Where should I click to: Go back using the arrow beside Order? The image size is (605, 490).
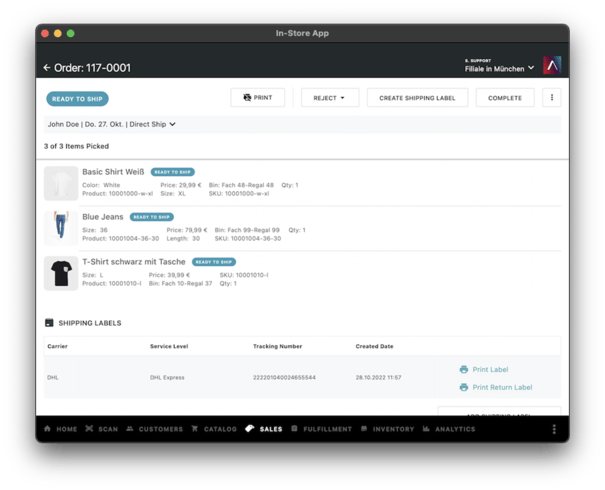(x=47, y=68)
